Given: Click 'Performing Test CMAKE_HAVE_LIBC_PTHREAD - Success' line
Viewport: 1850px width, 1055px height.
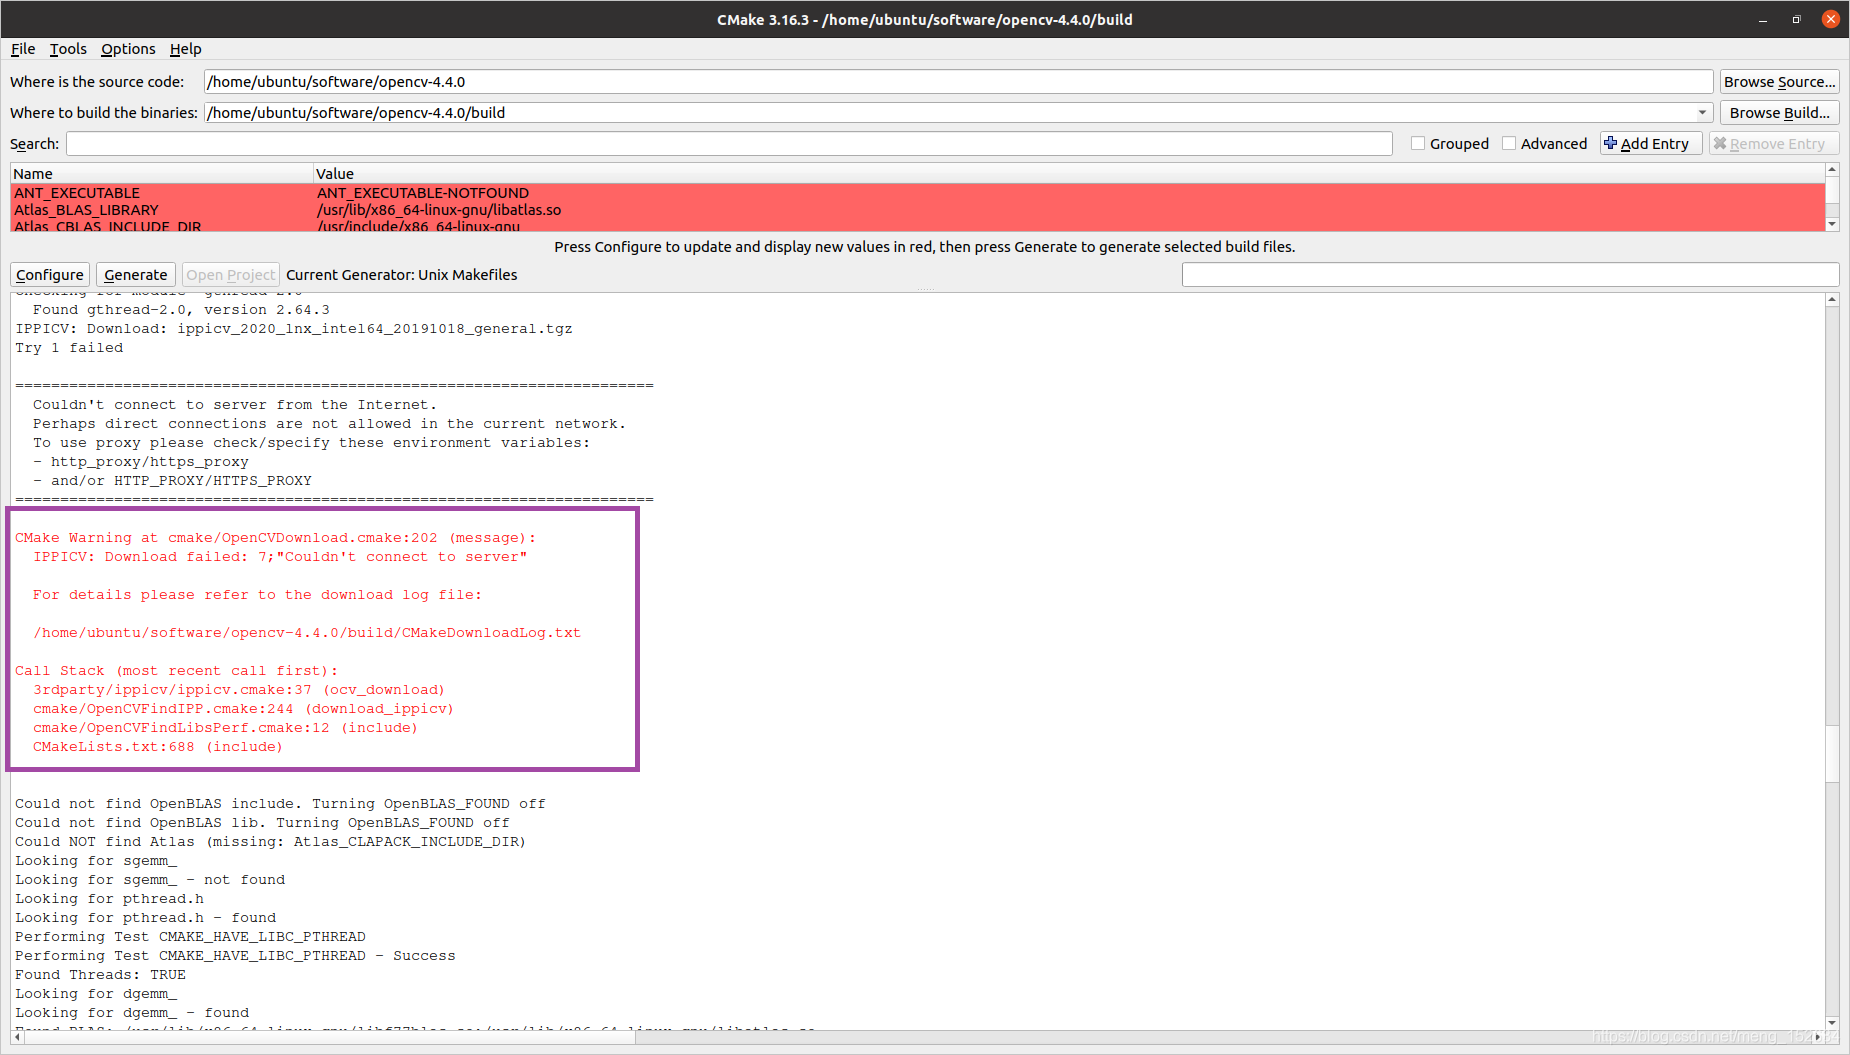Looking at the screenshot, I should click(235, 956).
